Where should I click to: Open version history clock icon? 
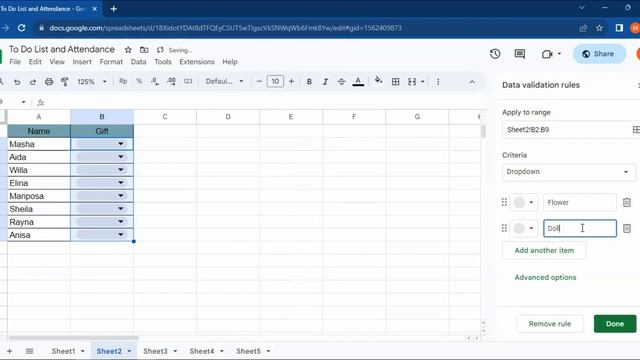[x=495, y=54]
